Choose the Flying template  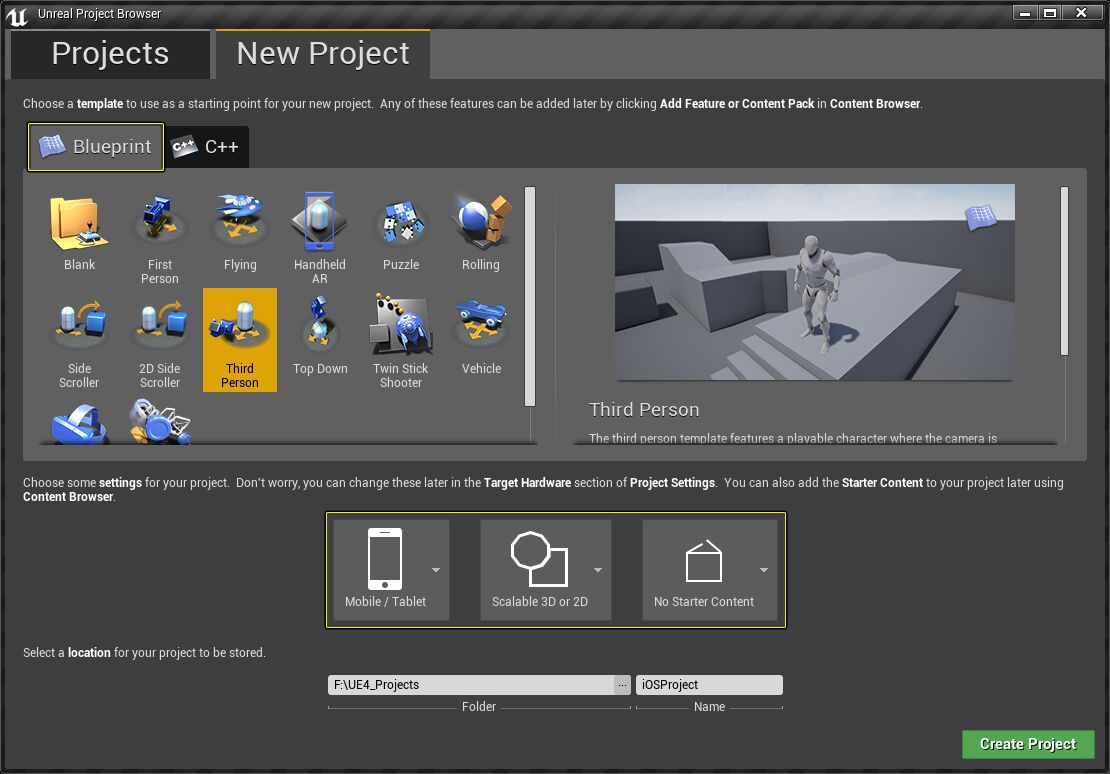pyautogui.click(x=239, y=230)
